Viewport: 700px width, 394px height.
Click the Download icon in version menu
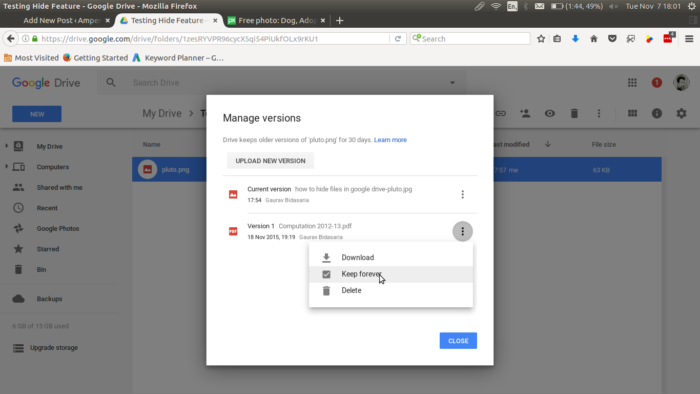326,257
